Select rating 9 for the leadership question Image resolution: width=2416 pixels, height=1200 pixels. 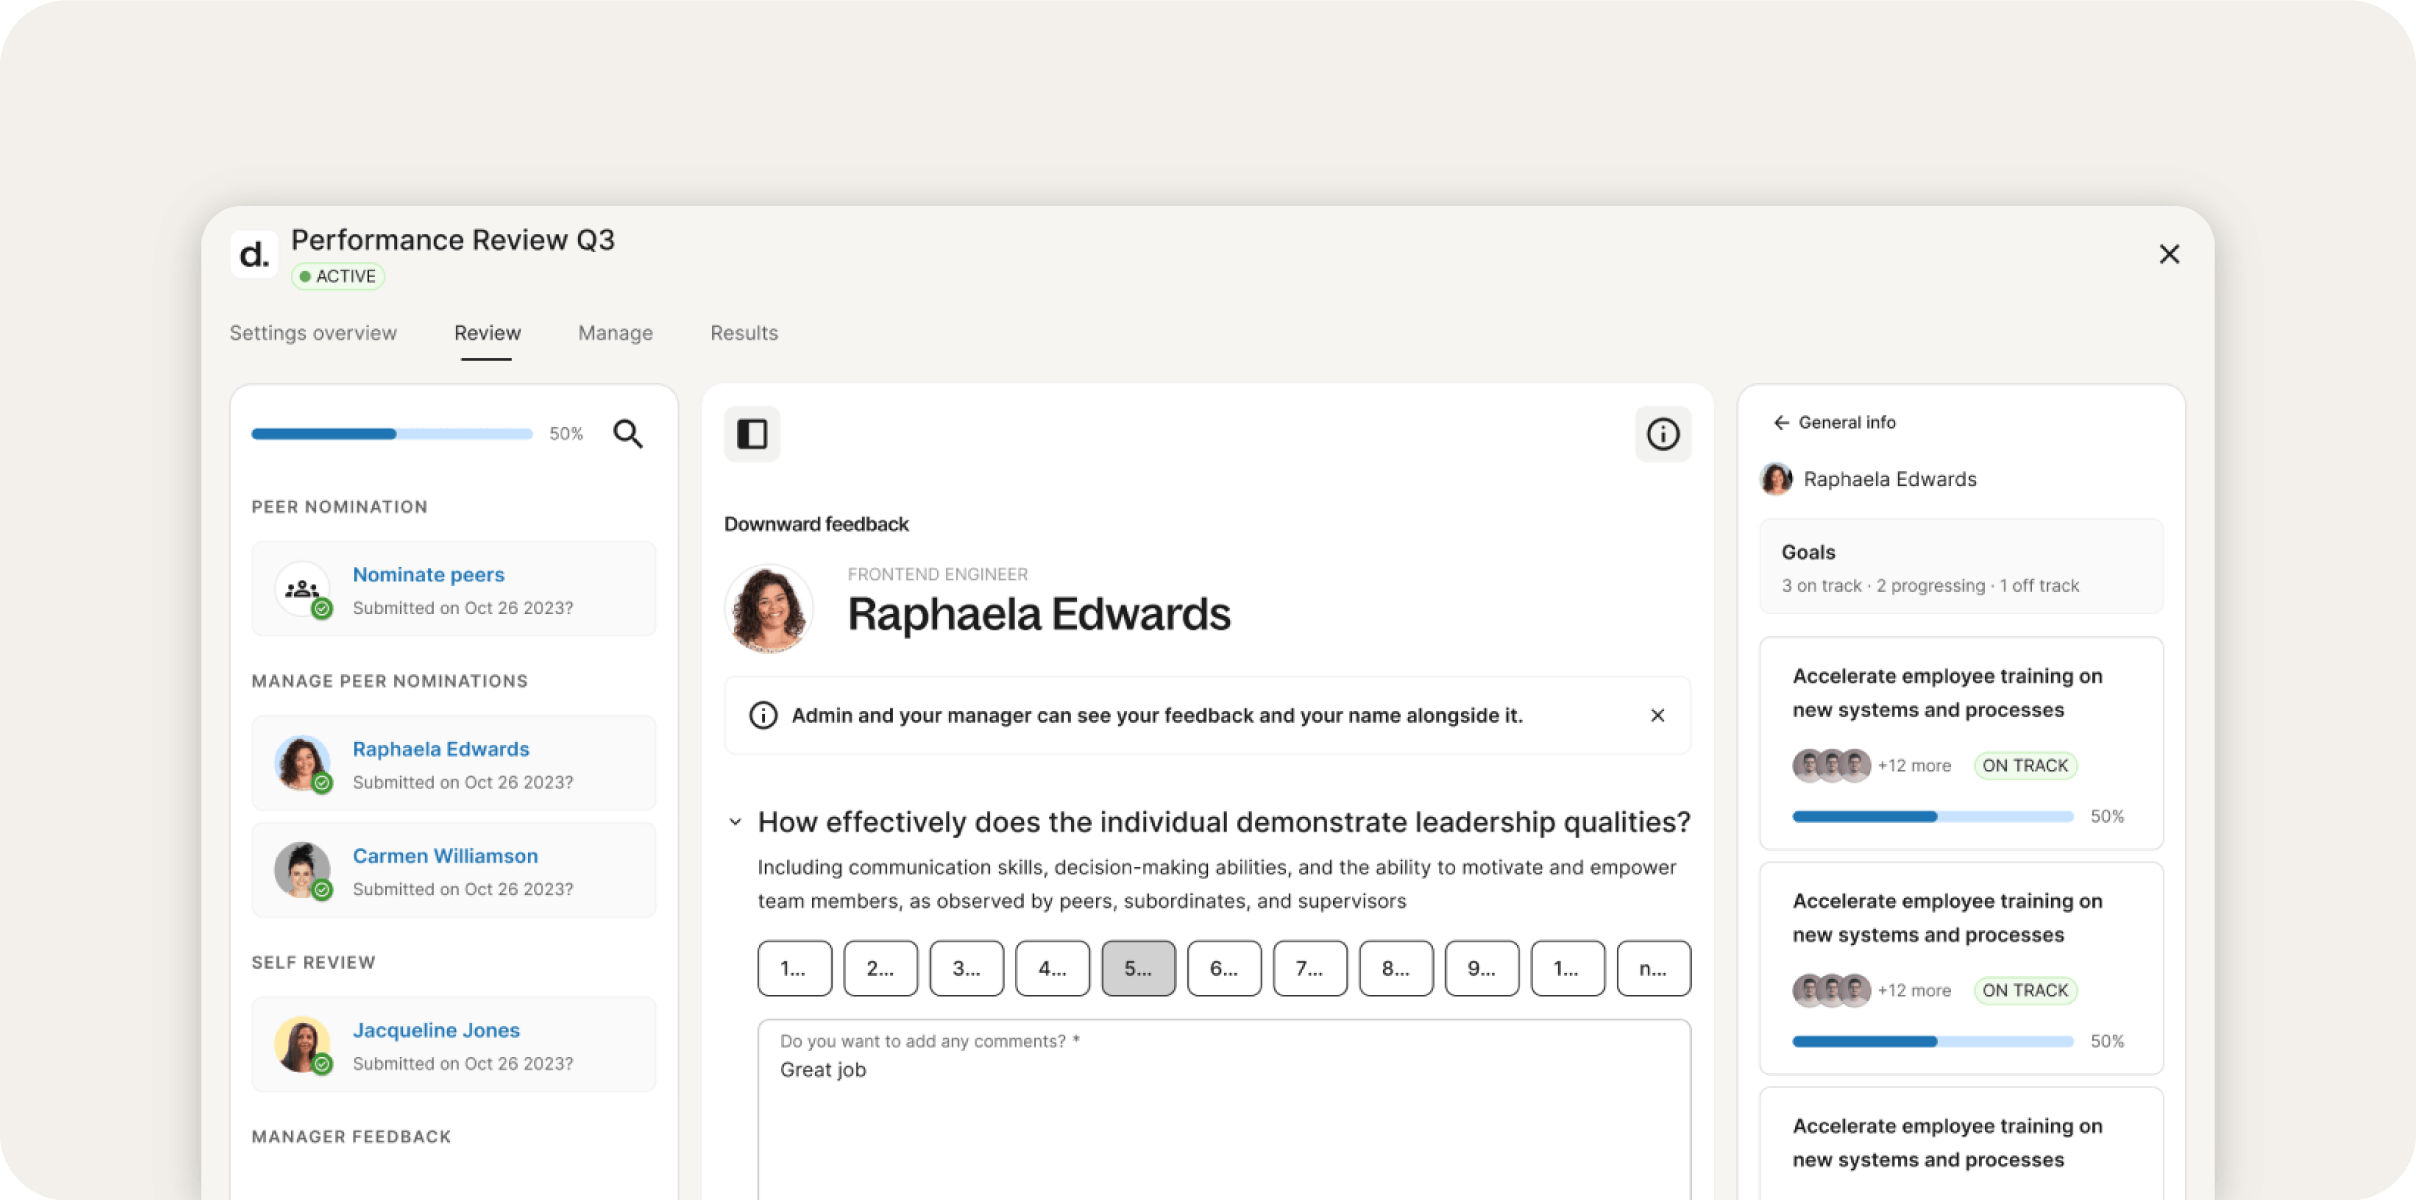pyautogui.click(x=1482, y=967)
